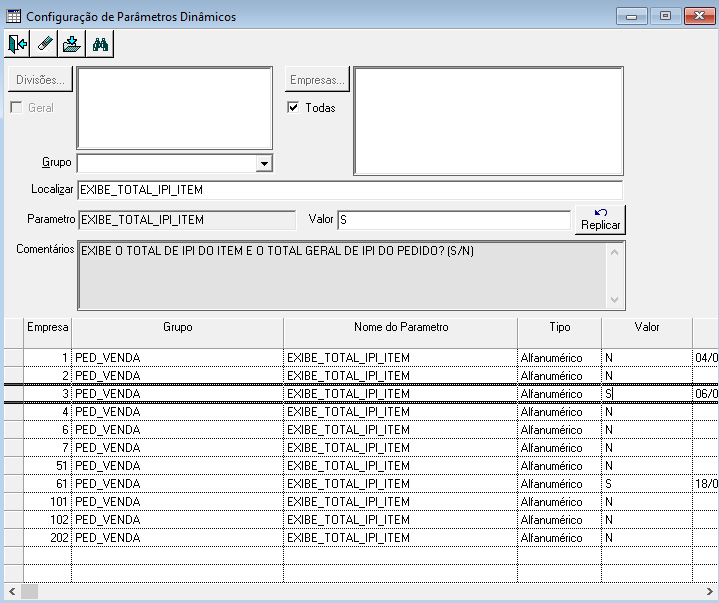The image size is (719, 603).
Task: Click parameter name in Empresa 51 row
Action: point(400,465)
